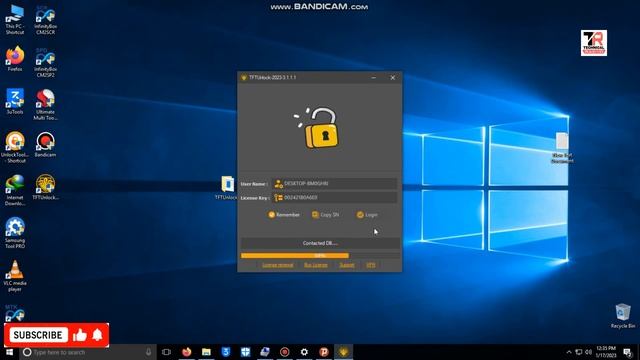The height and width of the screenshot is (360, 640).
Task: Select the New Text Document desktop icon
Action: pyautogui.click(x=562, y=148)
